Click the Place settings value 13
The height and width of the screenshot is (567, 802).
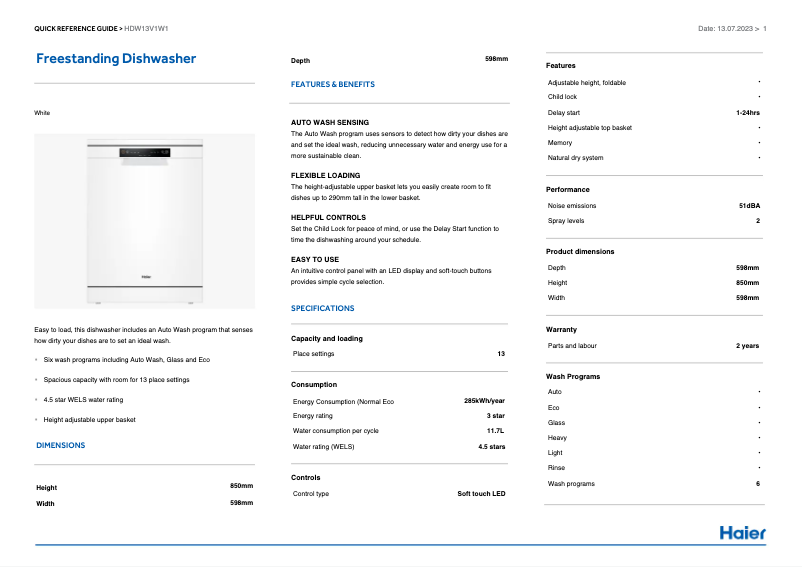(501, 354)
